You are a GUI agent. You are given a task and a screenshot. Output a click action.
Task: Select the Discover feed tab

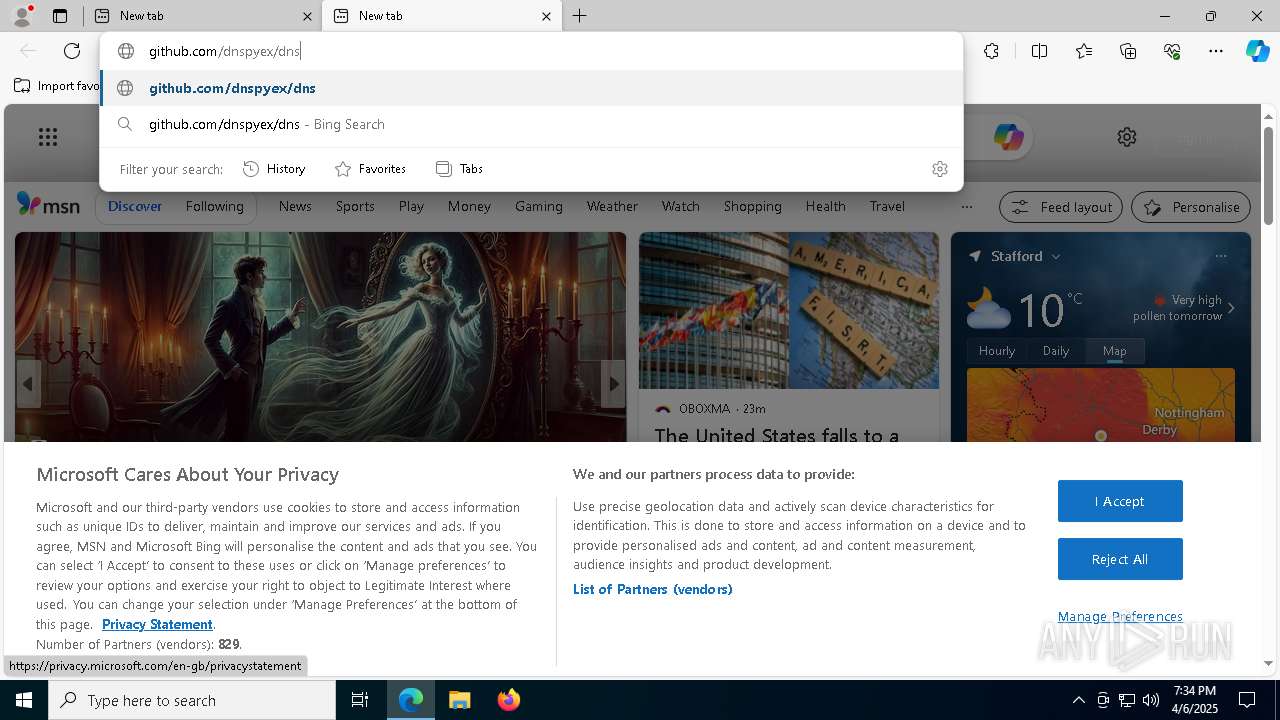tap(135, 206)
